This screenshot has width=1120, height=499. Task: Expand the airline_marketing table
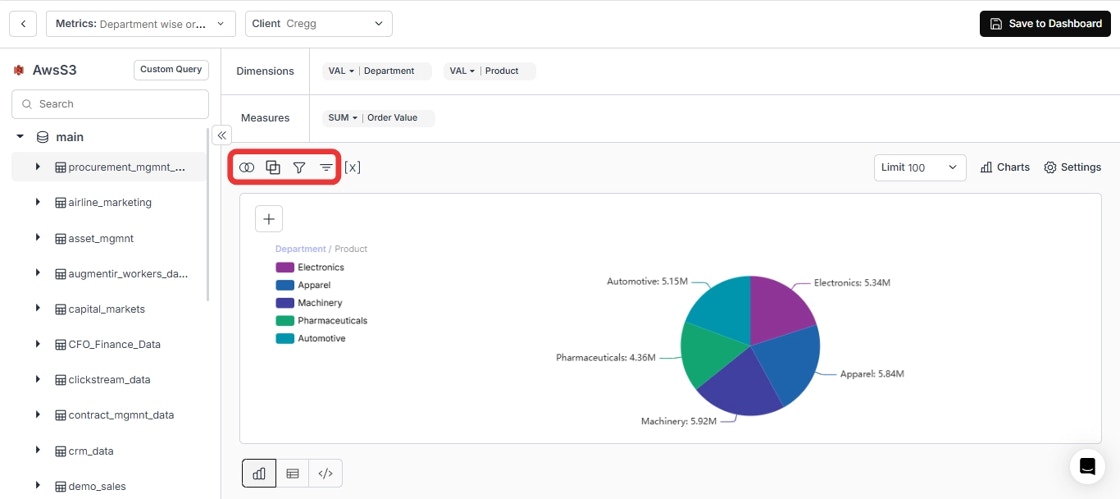pos(38,202)
